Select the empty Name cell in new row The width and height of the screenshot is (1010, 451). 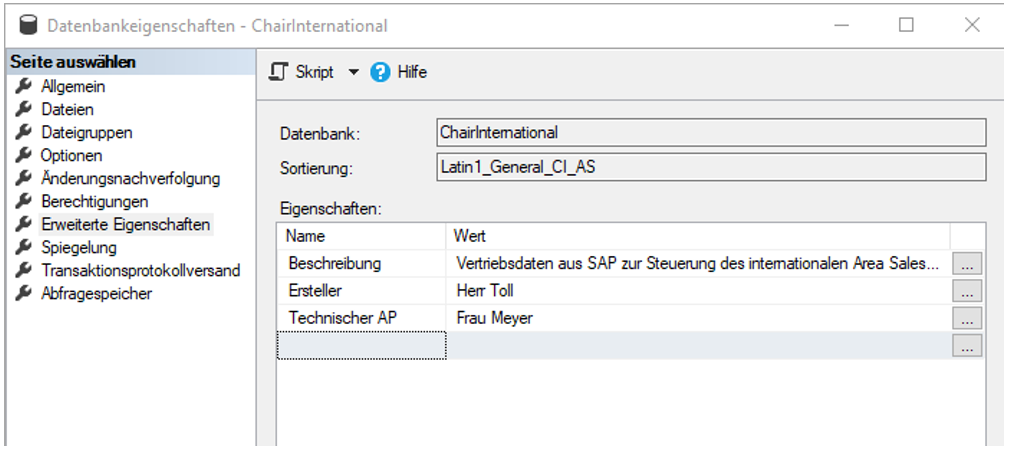(x=361, y=345)
